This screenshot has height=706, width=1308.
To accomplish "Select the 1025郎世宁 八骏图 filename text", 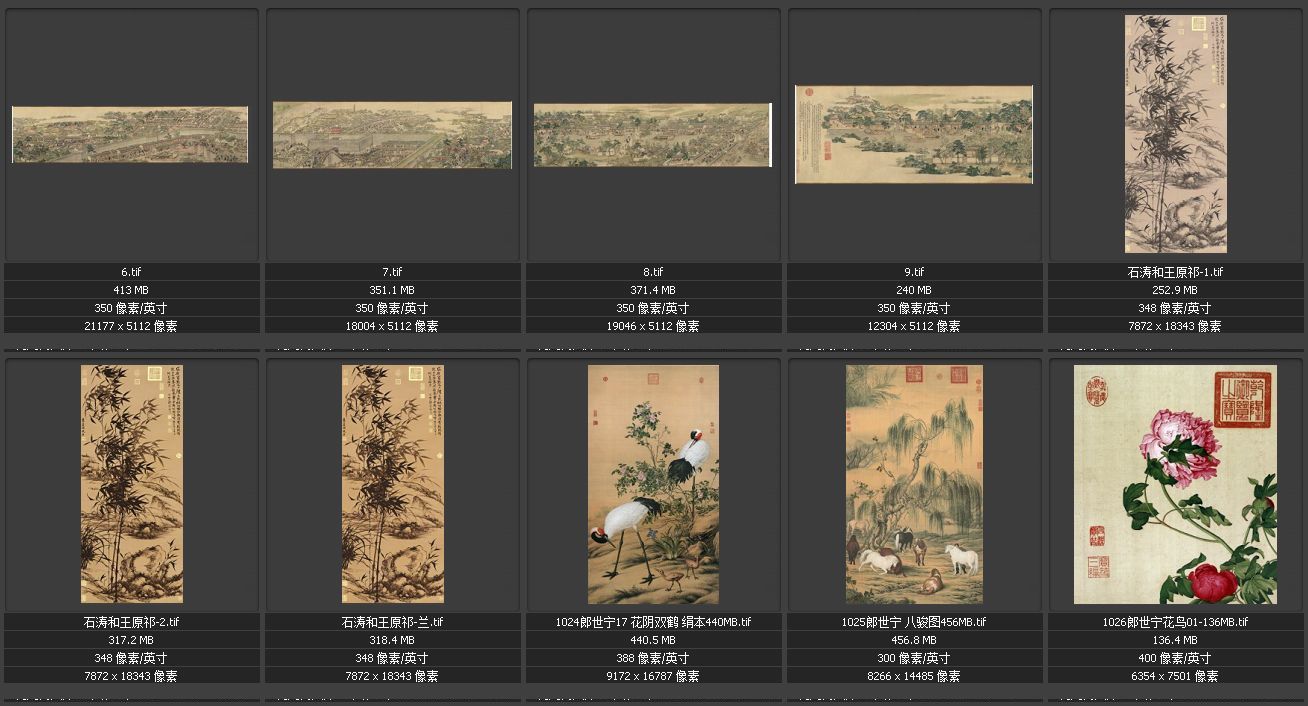I will tap(914, 622).
